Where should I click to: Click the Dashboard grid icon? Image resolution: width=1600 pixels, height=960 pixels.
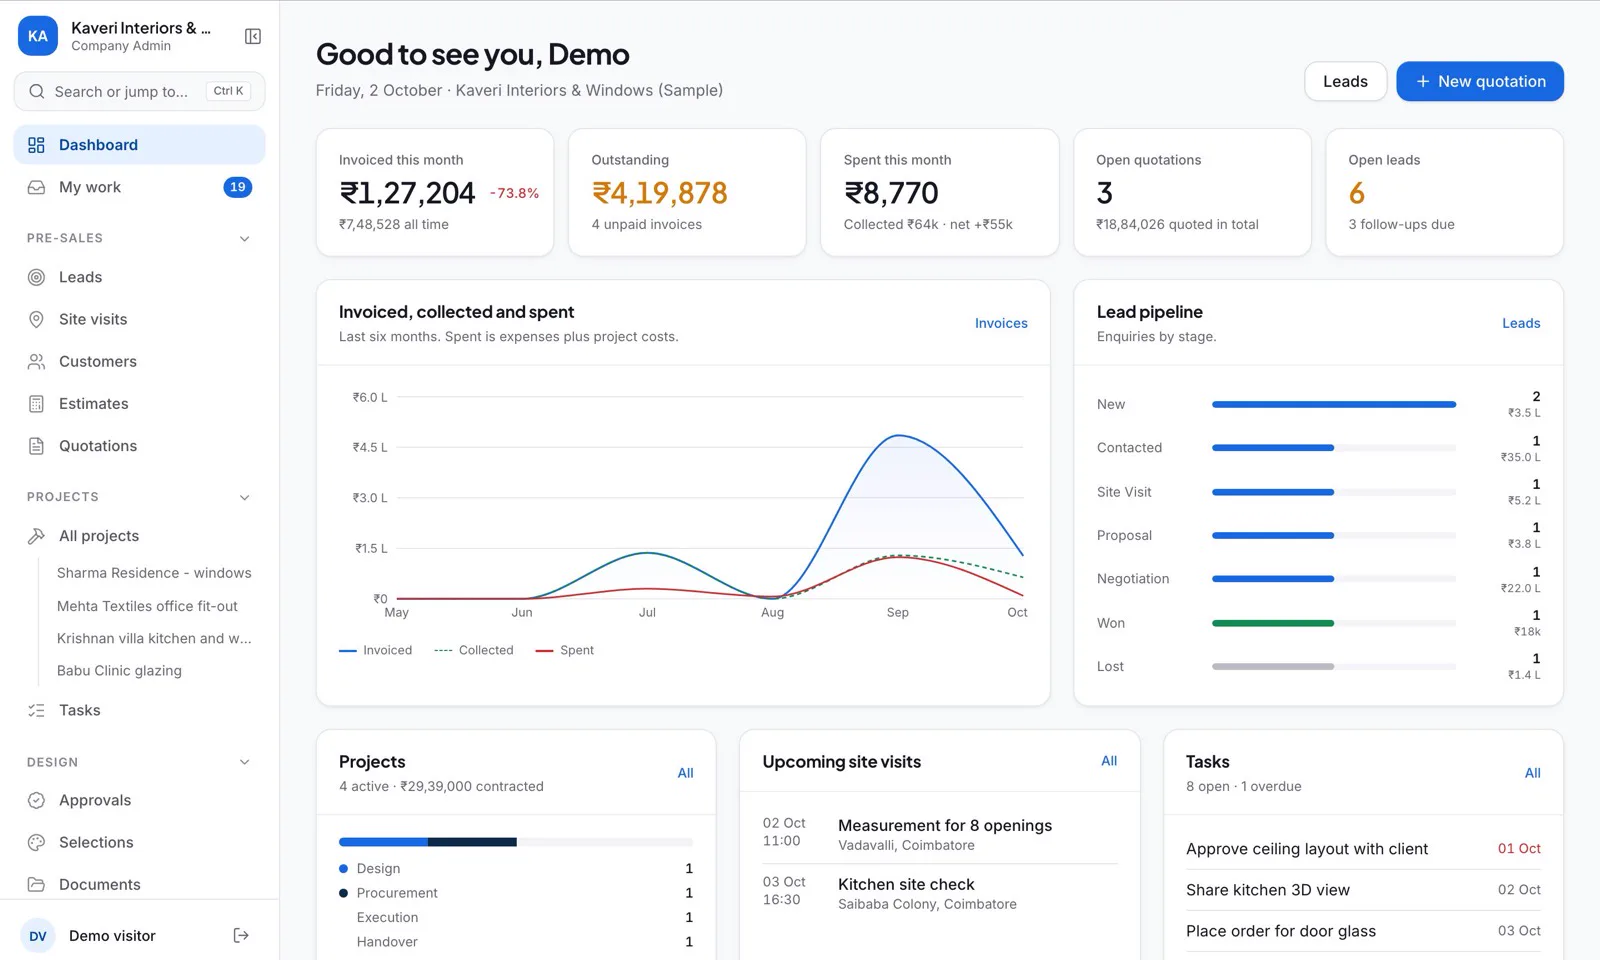[37, 145]
